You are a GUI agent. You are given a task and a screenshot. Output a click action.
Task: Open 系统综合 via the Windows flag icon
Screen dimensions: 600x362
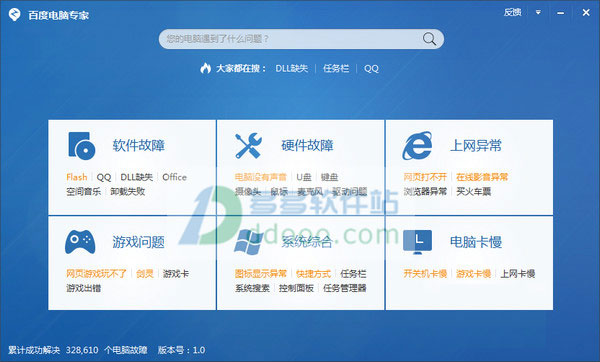(248, 242)
